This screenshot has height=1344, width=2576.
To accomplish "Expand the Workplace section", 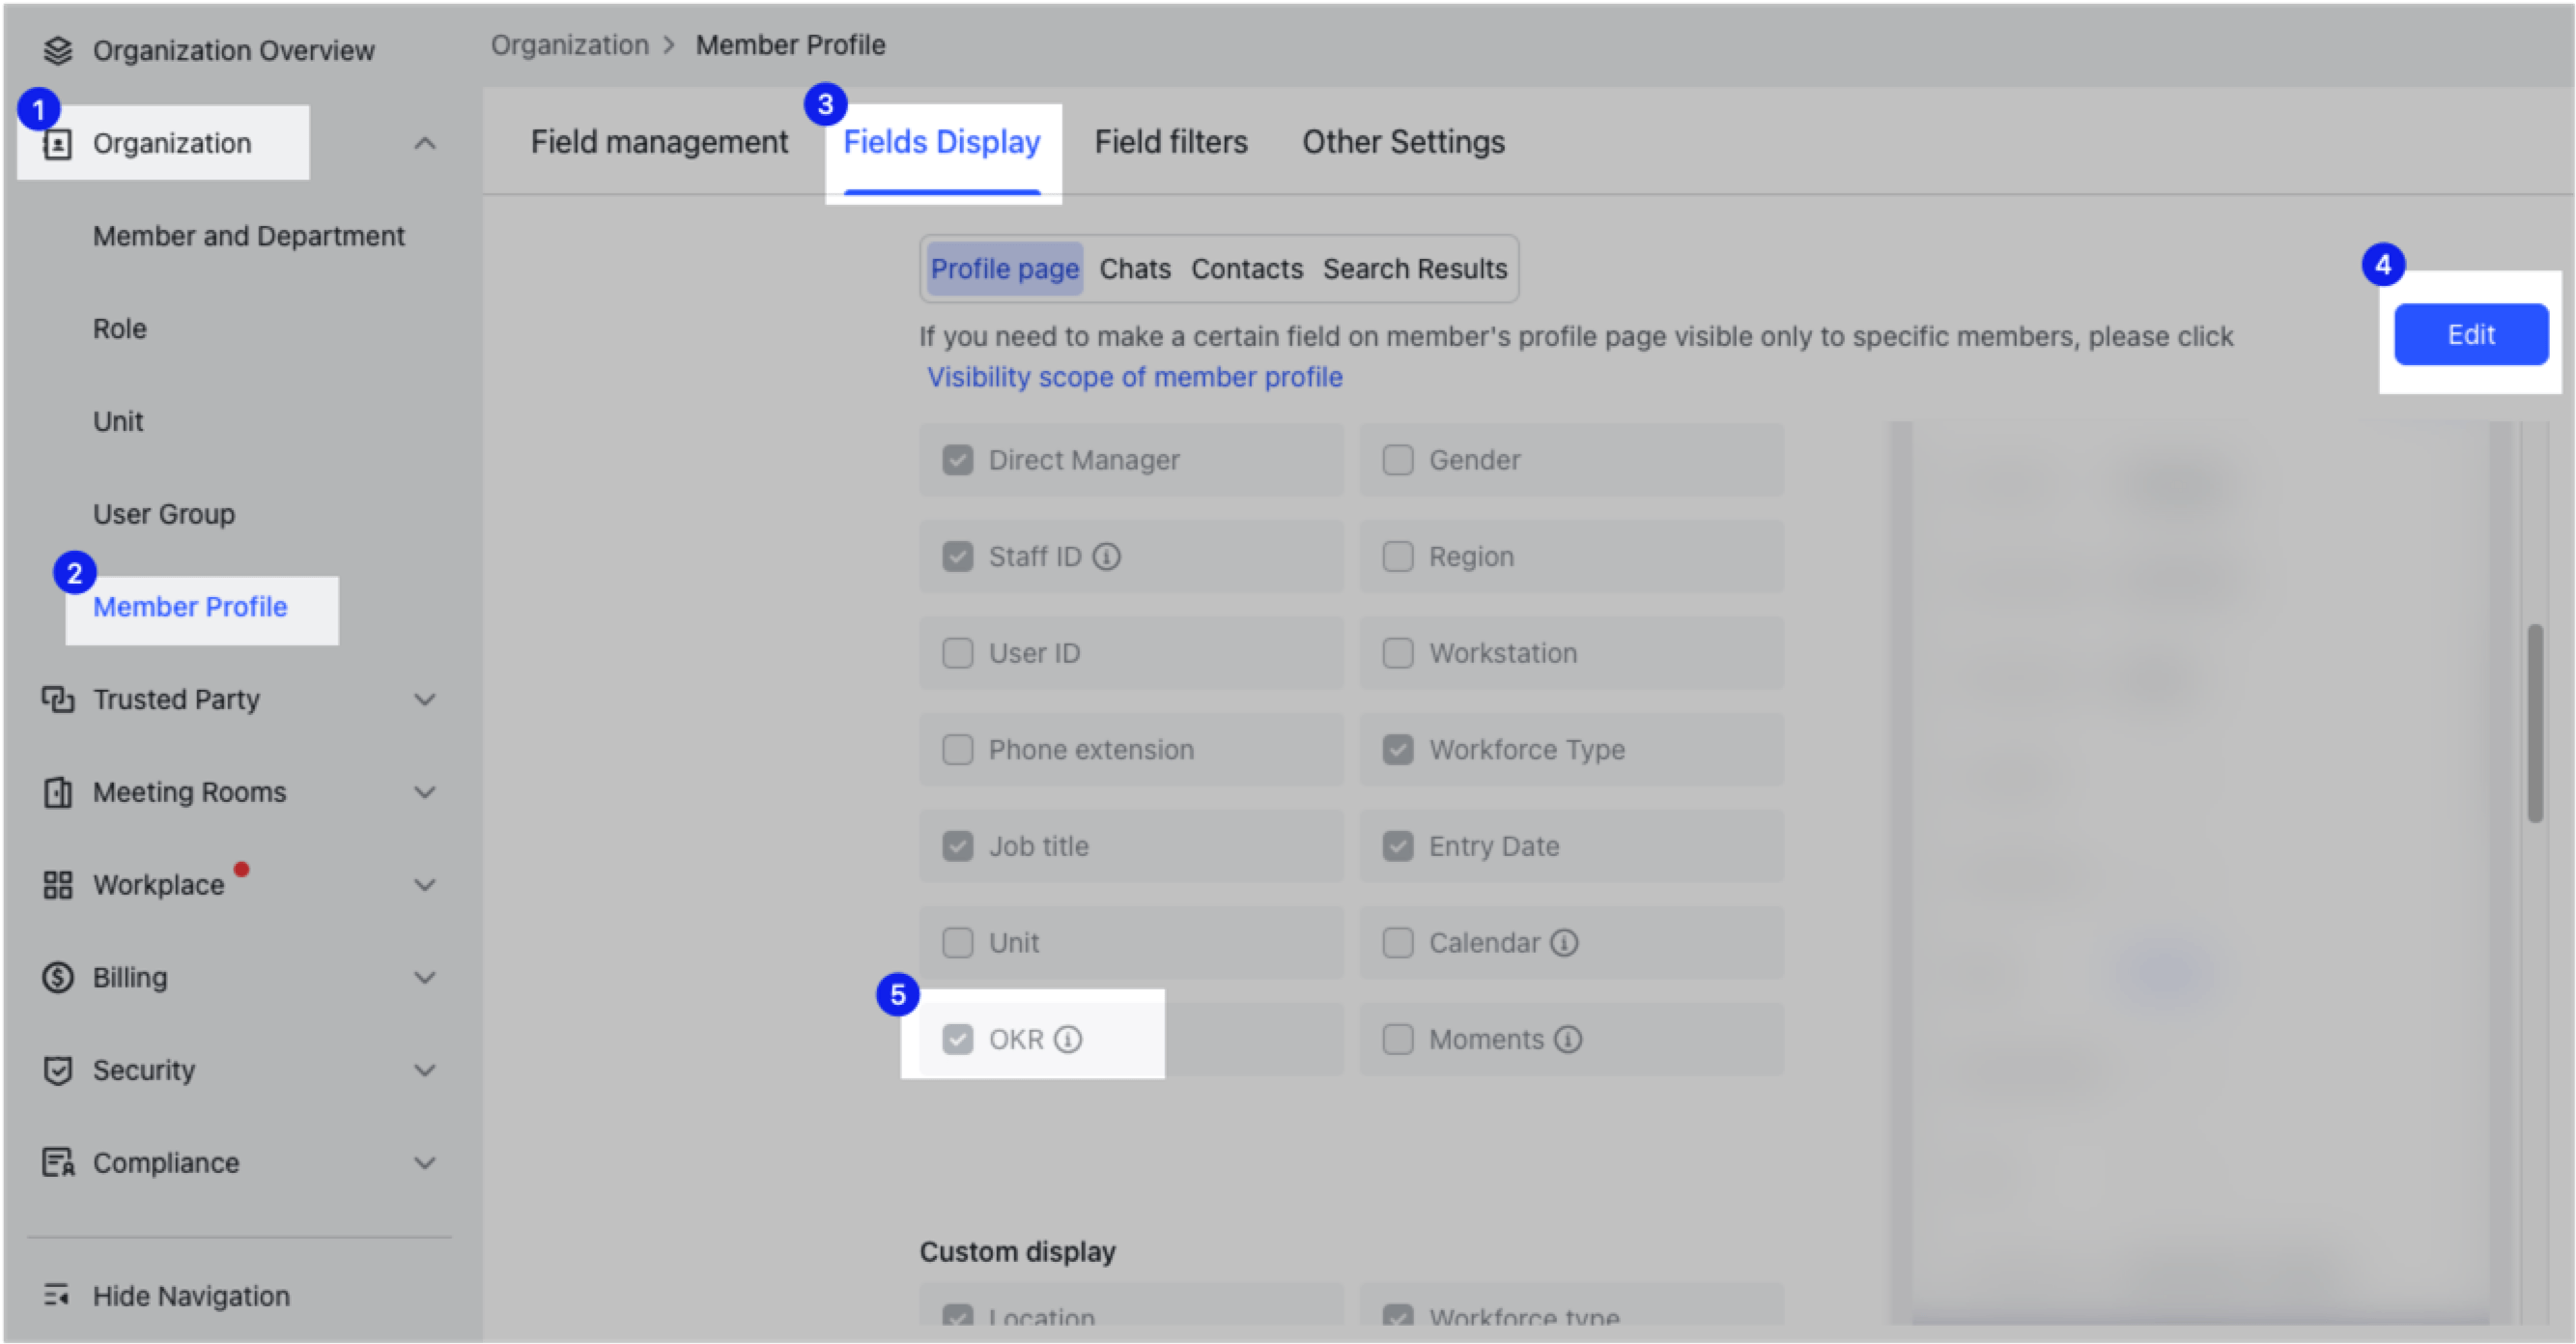I will point(425,884).
